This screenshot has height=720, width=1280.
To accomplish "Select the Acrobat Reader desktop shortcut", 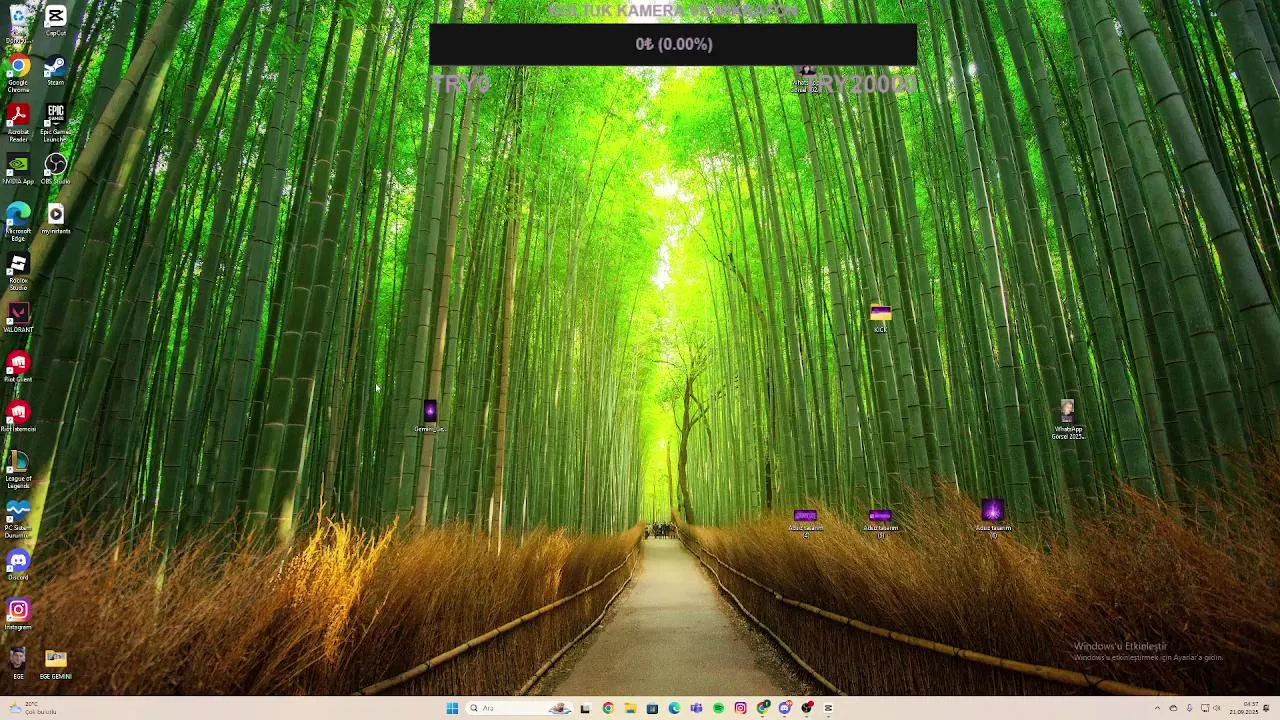I will 18,123.
